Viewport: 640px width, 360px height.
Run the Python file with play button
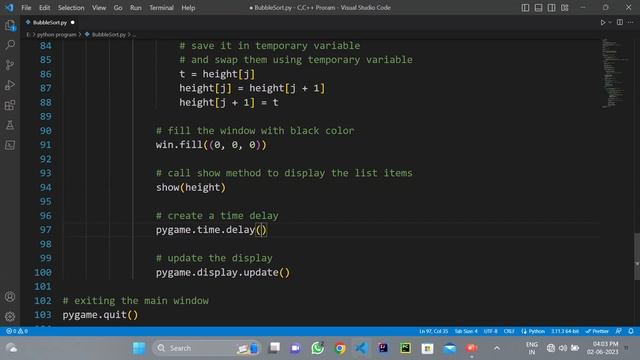pyautogui.click(x=602, y=22)
